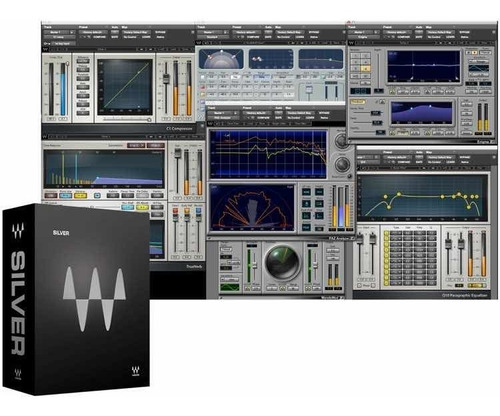The height and width of the screenshot is (416, 500).
Task: Click the fader handle in the top-center plugin
Action: click(x=309, y=89)
